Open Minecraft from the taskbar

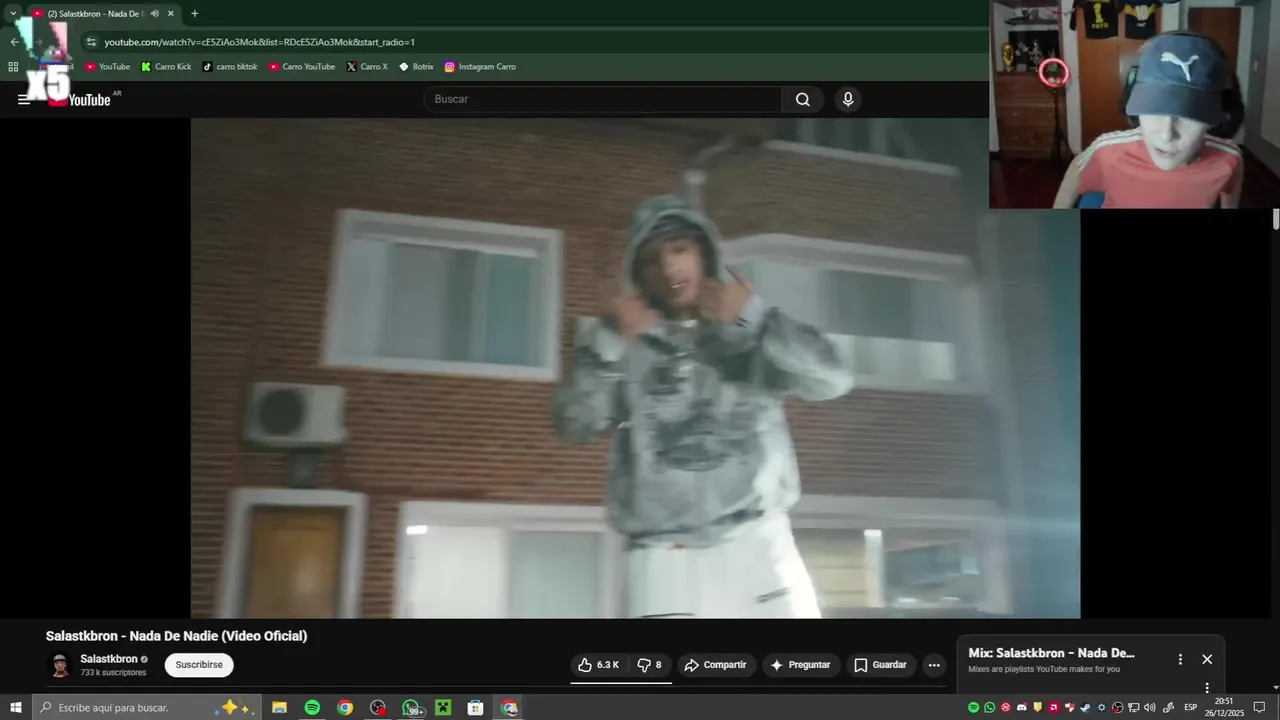[x=443, y=708]
